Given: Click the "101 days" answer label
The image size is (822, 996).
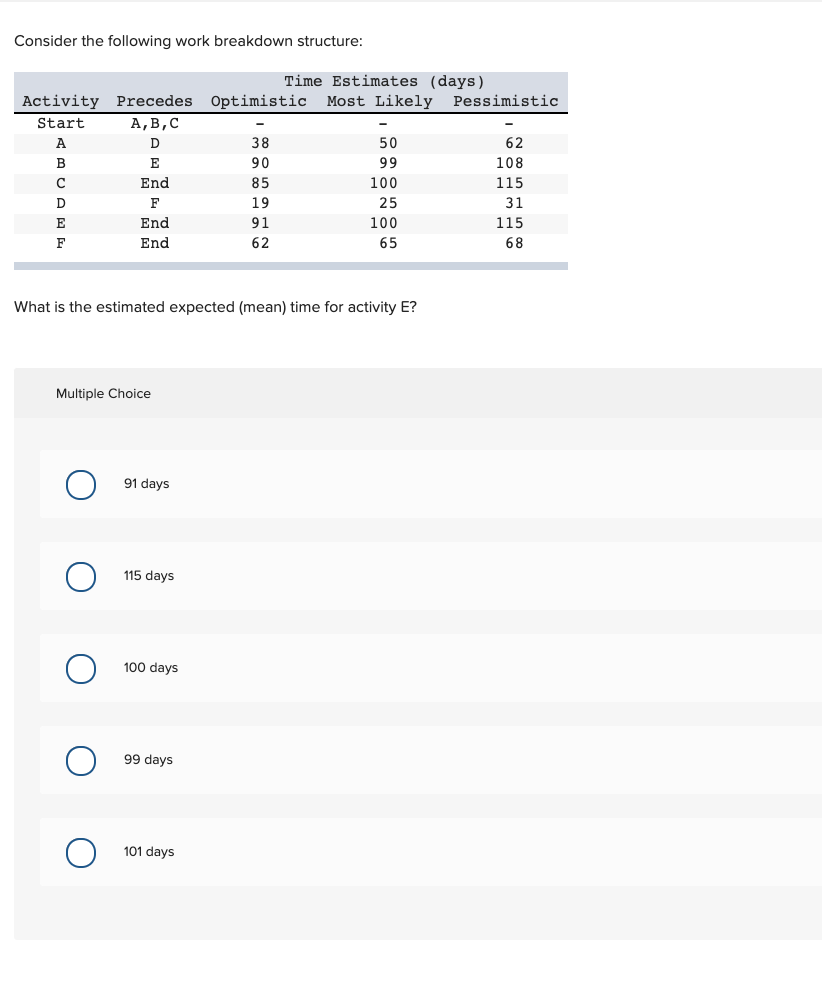Looking at the screenshot, I should pyautogui.click(x=148, y=852).
